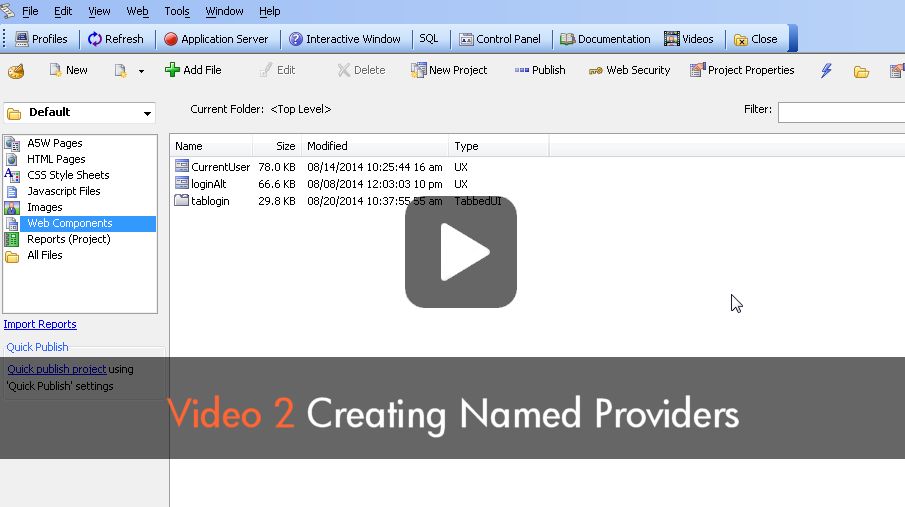Click the 66.6 KB size cell
Image resolution: width=905 pixels, height=507 pixels.
pyautogui.click(x=276, y=184)
